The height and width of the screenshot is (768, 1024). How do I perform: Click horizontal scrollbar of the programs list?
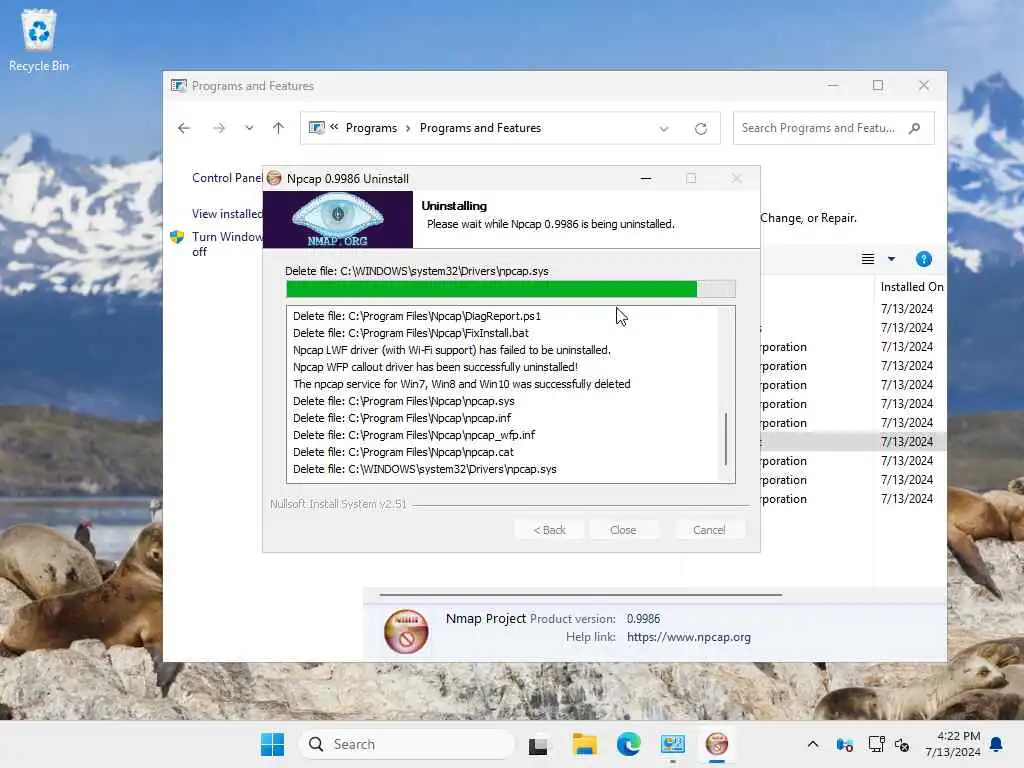(x=580, y=595)
